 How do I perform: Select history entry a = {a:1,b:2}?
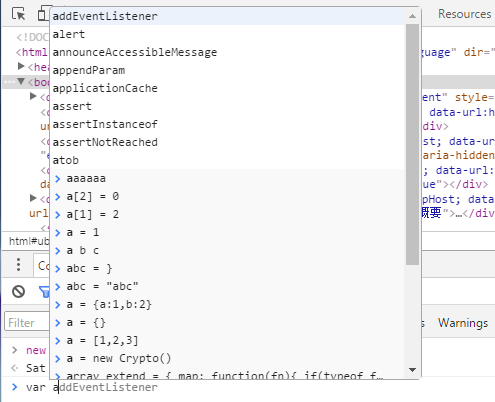click(227, 304)
